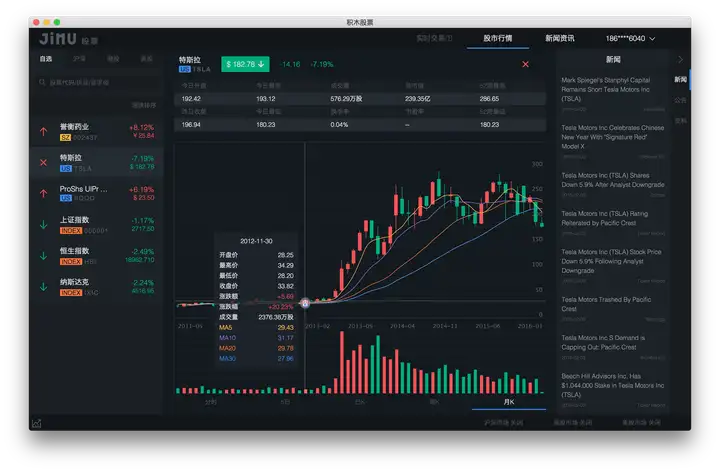
Task: Click the sort label above watchlist
Action: pyautogui.click(x=144, y=105)
